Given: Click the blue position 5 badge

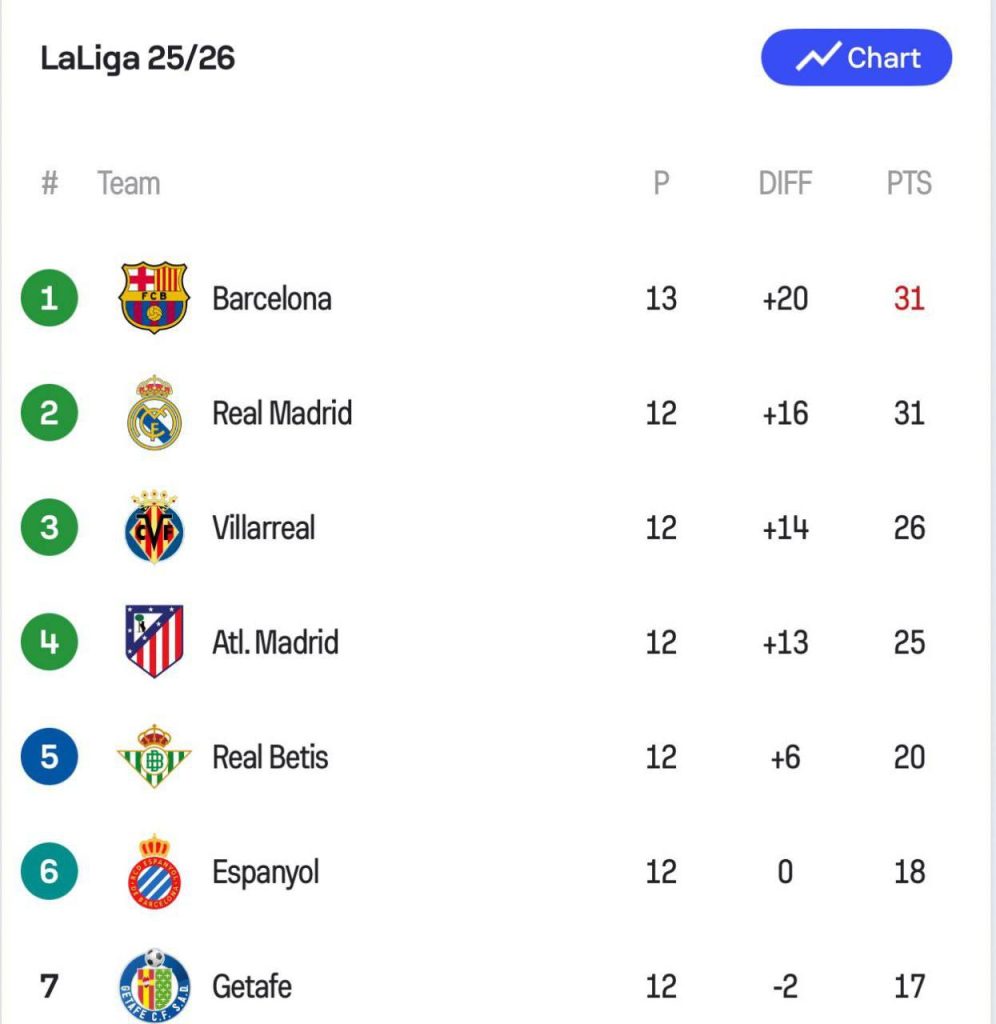Looking at the screenshot, I should tap(48, 756).
